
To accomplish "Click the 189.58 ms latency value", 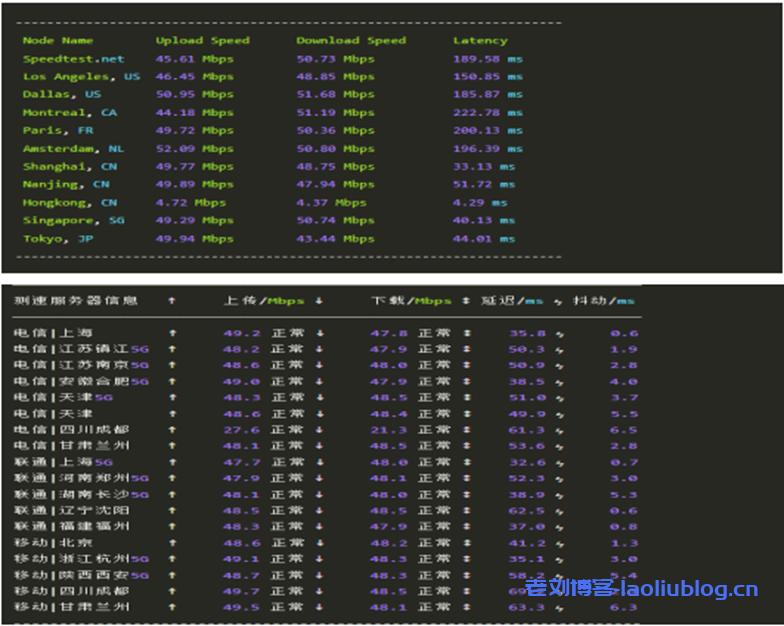I will point(487,59).
